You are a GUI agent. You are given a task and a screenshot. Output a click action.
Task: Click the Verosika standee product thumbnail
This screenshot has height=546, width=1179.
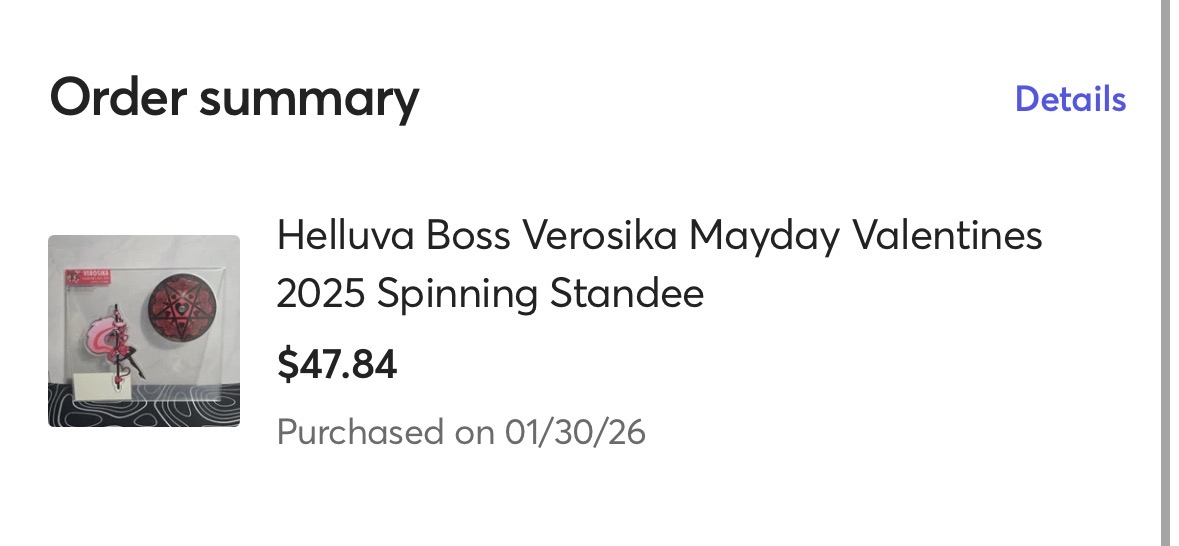[x=144, y=331]
